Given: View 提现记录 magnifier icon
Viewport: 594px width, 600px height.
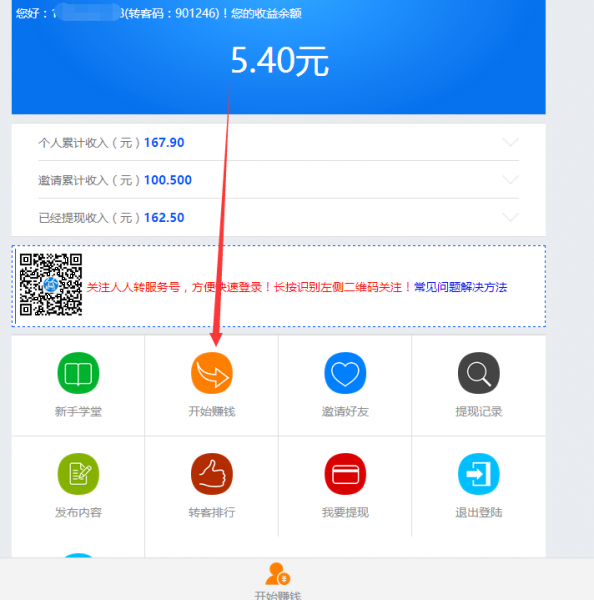Looking at the screenshot, I should coord(478,373).
